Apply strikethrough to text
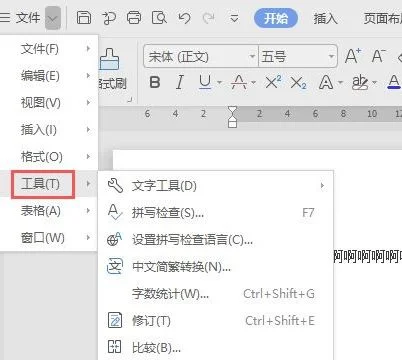 click(x=239, y=82)
